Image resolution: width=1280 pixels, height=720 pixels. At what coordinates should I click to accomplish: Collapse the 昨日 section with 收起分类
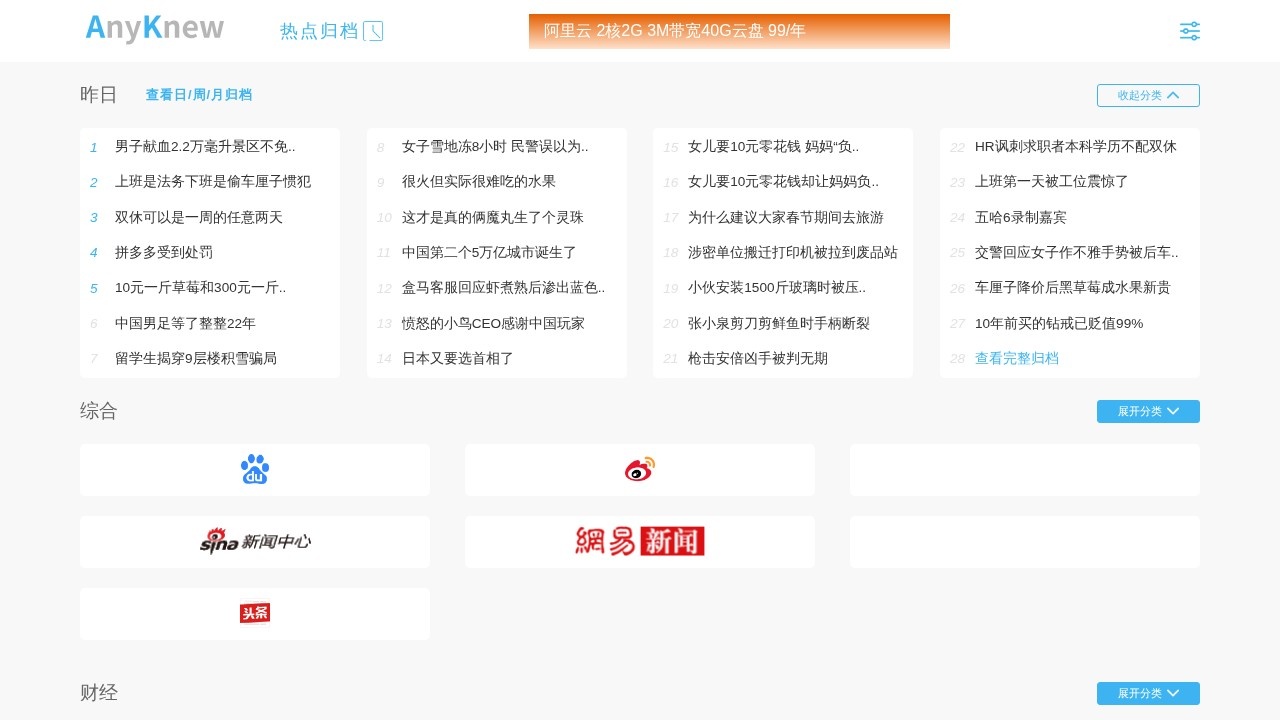point(1148,95)
